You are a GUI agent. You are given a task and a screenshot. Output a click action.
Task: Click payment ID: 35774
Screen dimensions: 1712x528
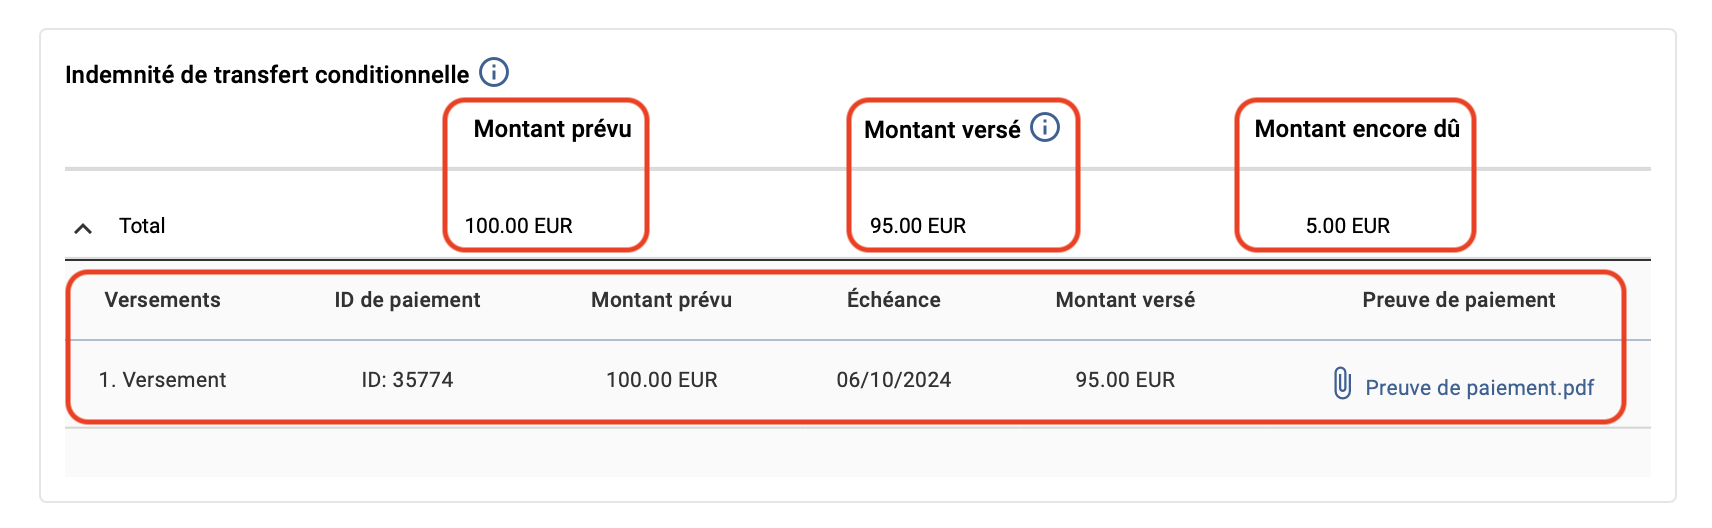(407, 380)
